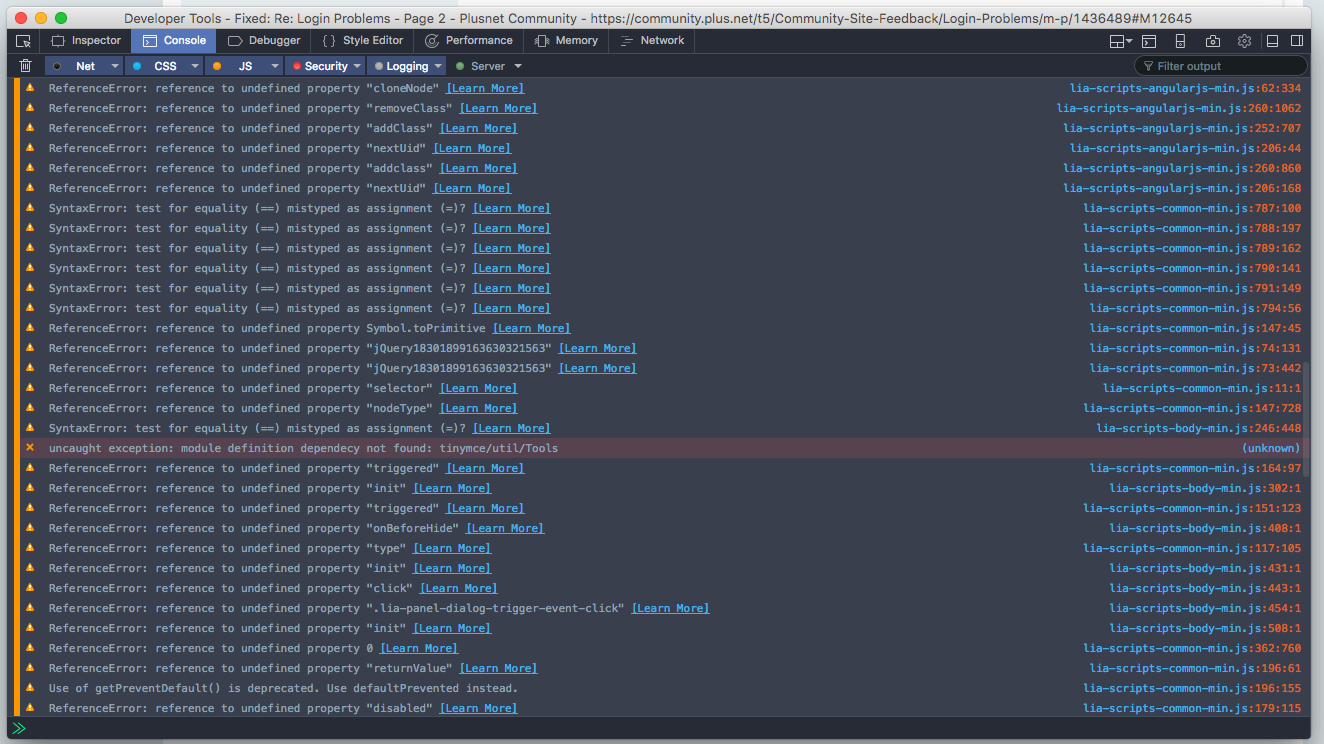Take a screenshot using the camera icon
The image size is (1324, 744).
click(1212, 41)
